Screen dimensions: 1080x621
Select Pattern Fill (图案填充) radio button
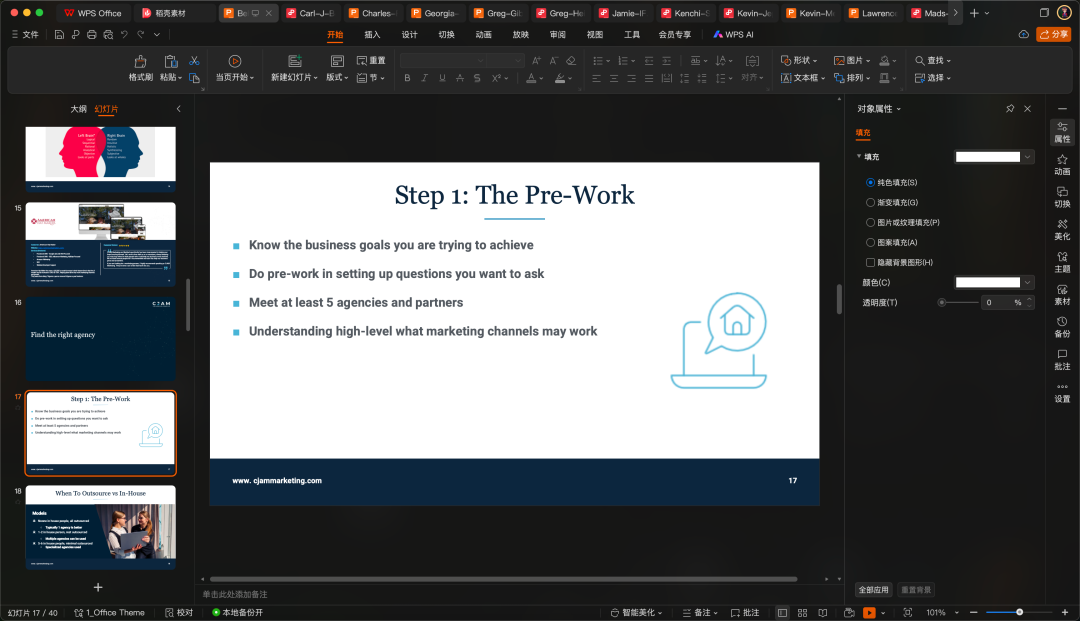(870, 242)
